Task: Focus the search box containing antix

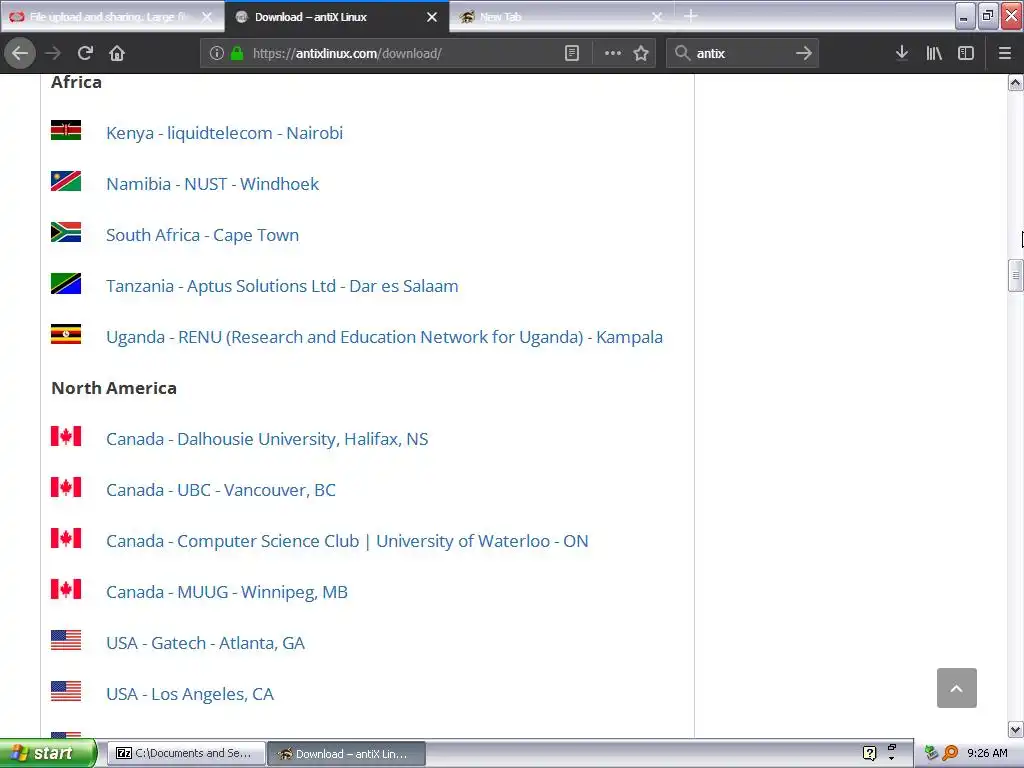Action: [x=741, y=54]
